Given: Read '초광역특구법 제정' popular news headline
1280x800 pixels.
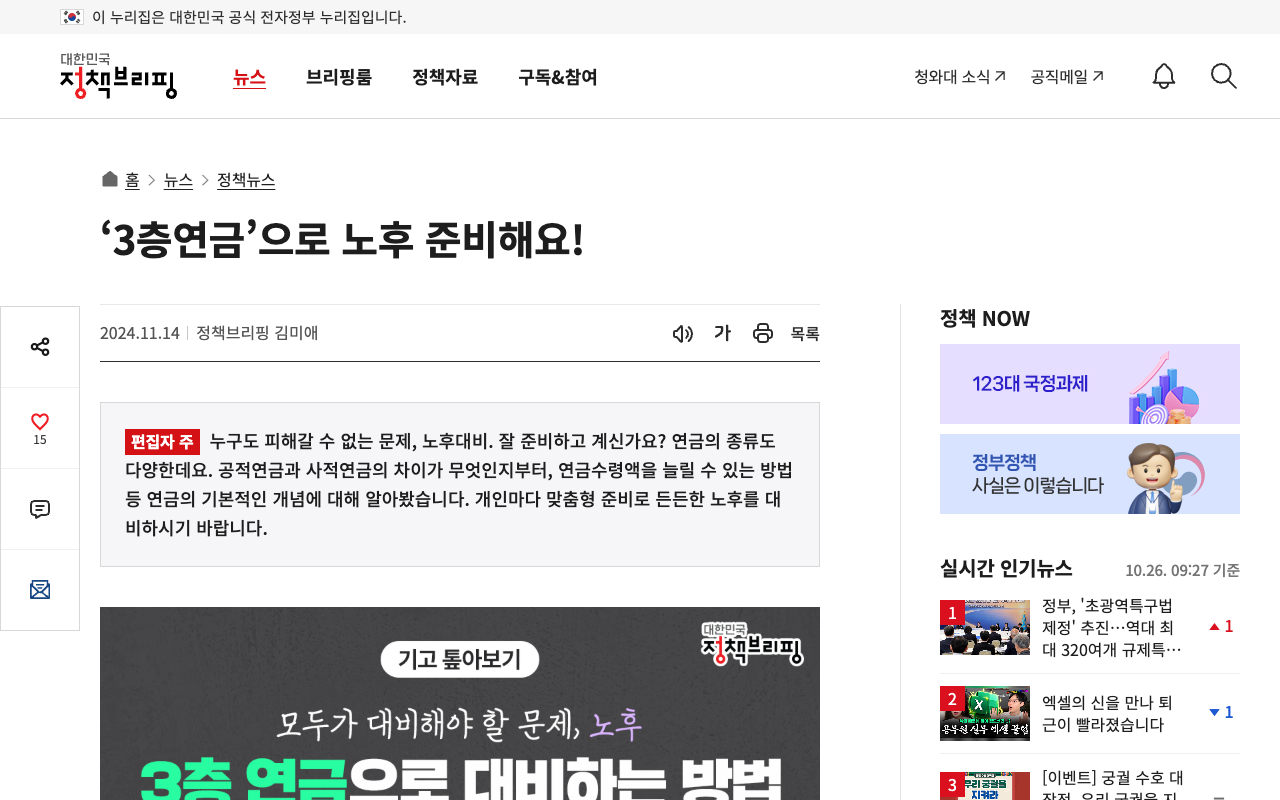Looking at the screenshot, I should (x=1112, y=627).
